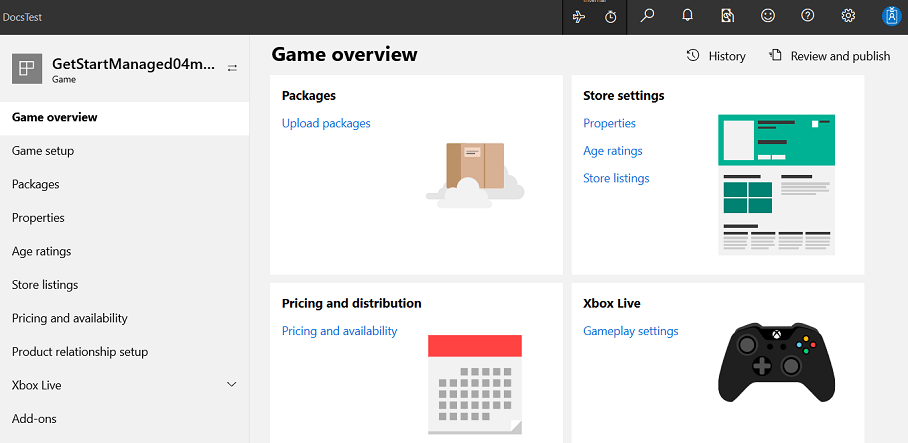Screen dimensions: 908x443
Task: Click the document badge icon in header
Action: point(728,16)
